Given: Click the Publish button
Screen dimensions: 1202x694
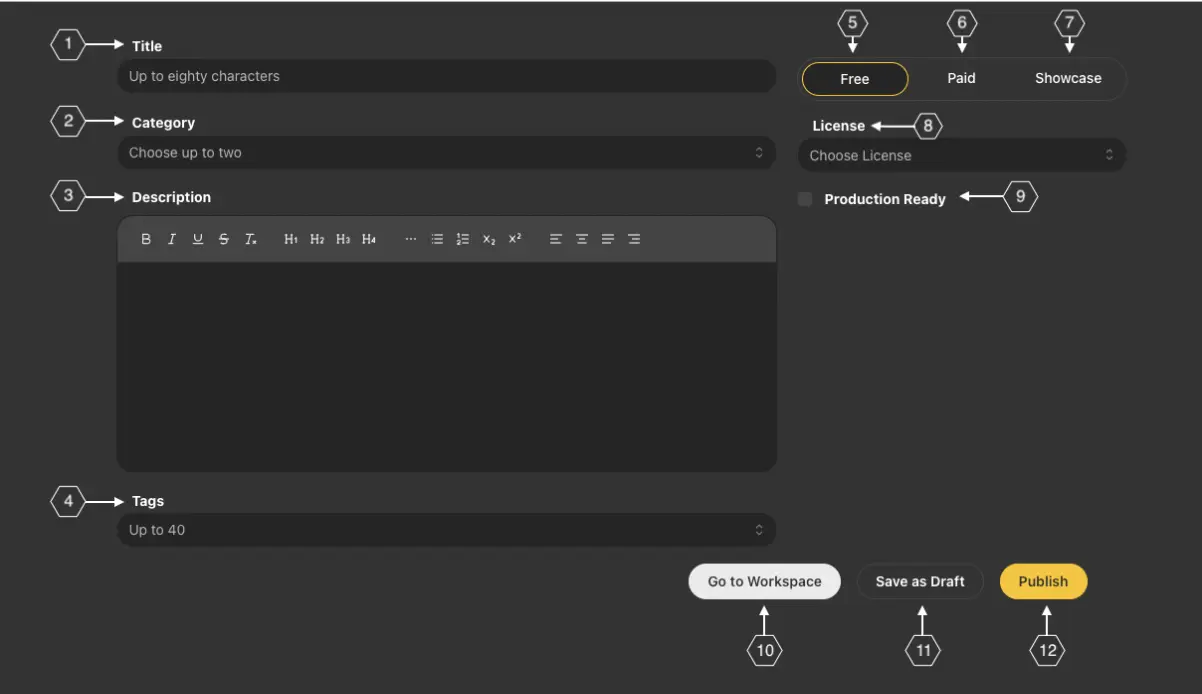Looking at the screenshot, I should tap(1043, 581).
